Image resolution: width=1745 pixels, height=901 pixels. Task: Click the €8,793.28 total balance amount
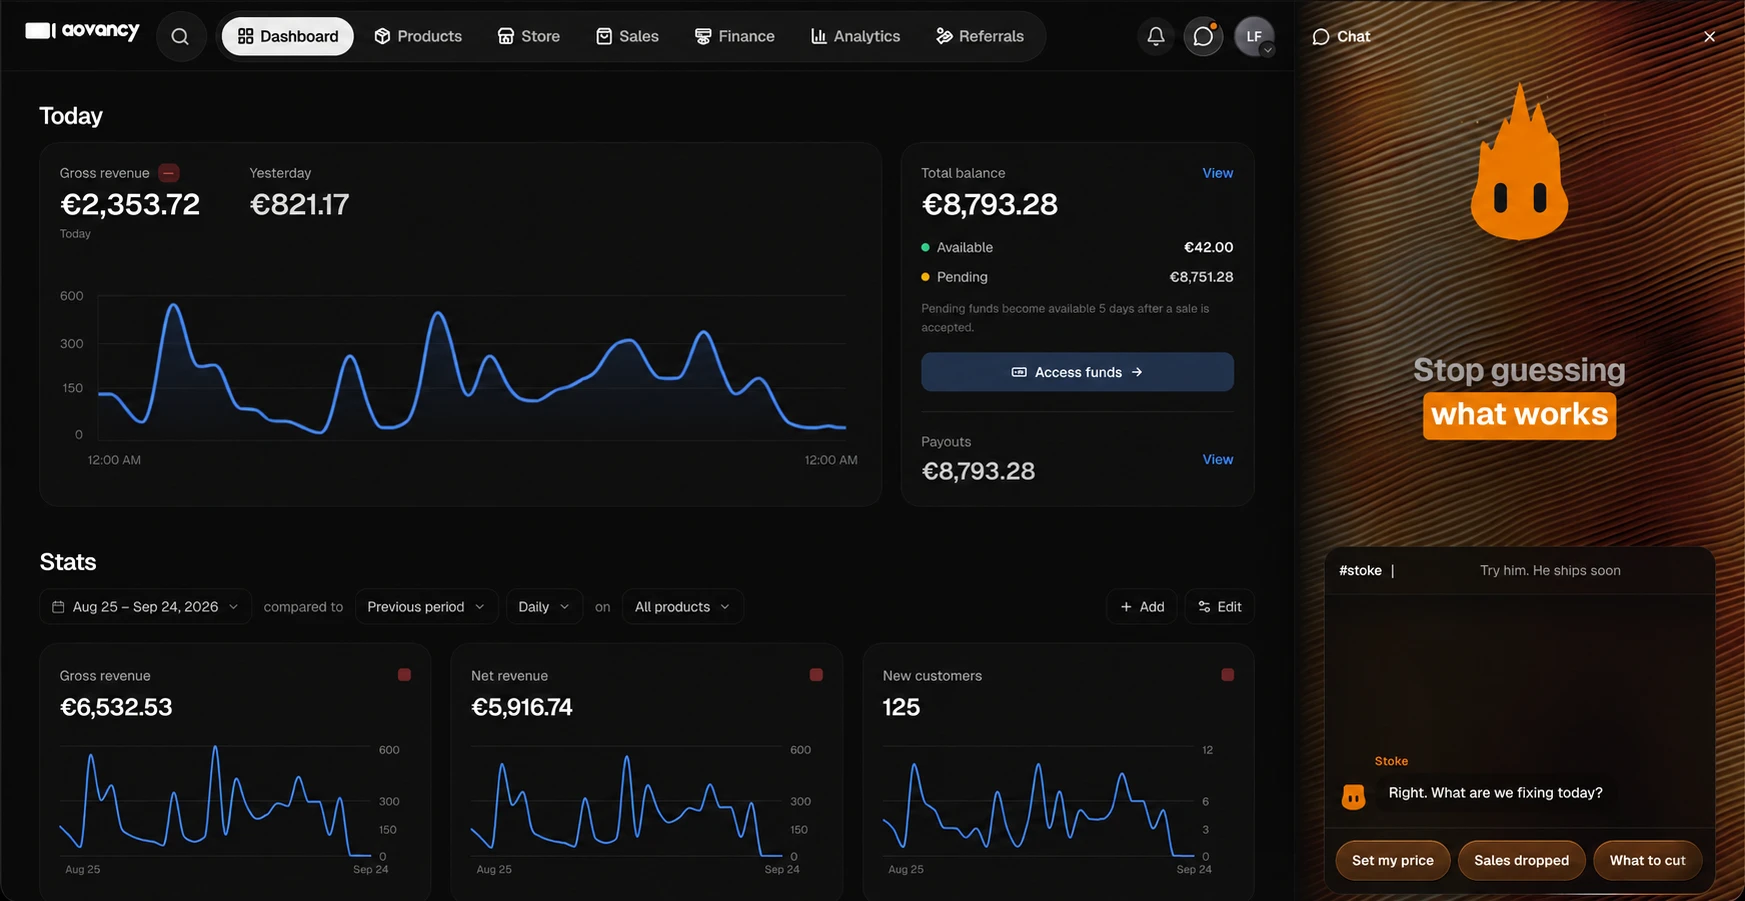pos(989,204)
